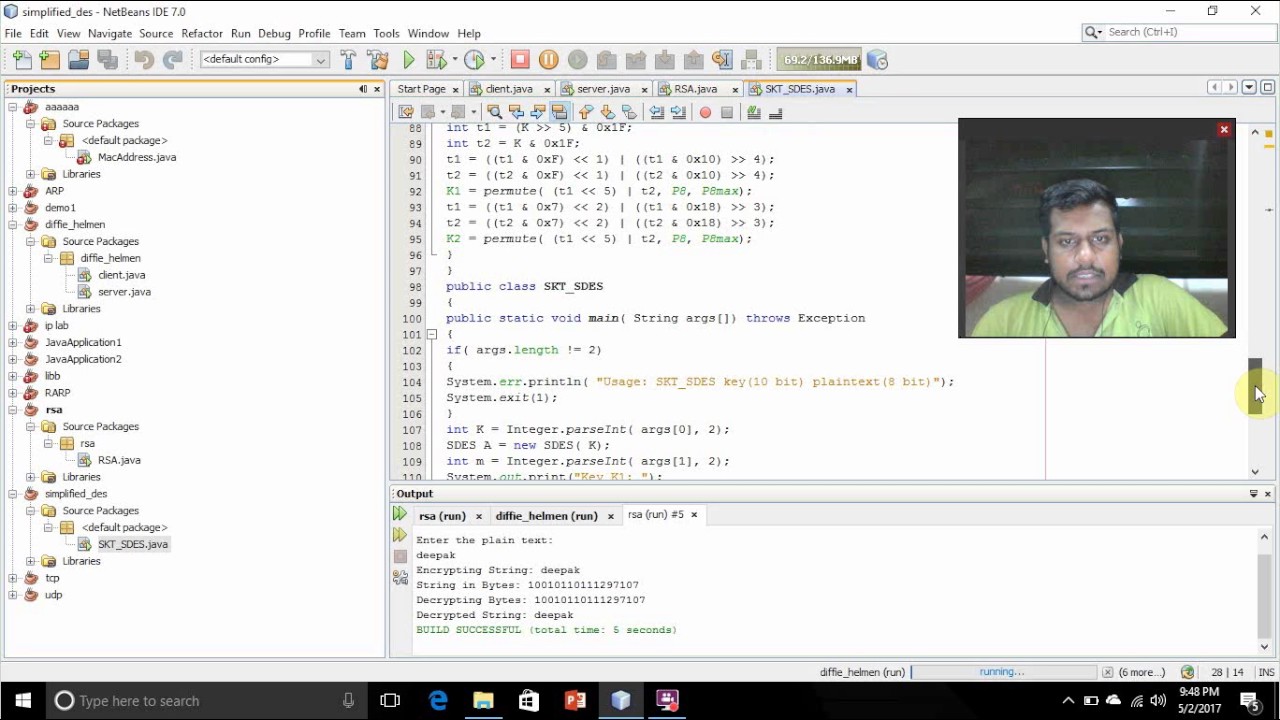
Task: Click the Build Project hammer icon
Action: 348,60
